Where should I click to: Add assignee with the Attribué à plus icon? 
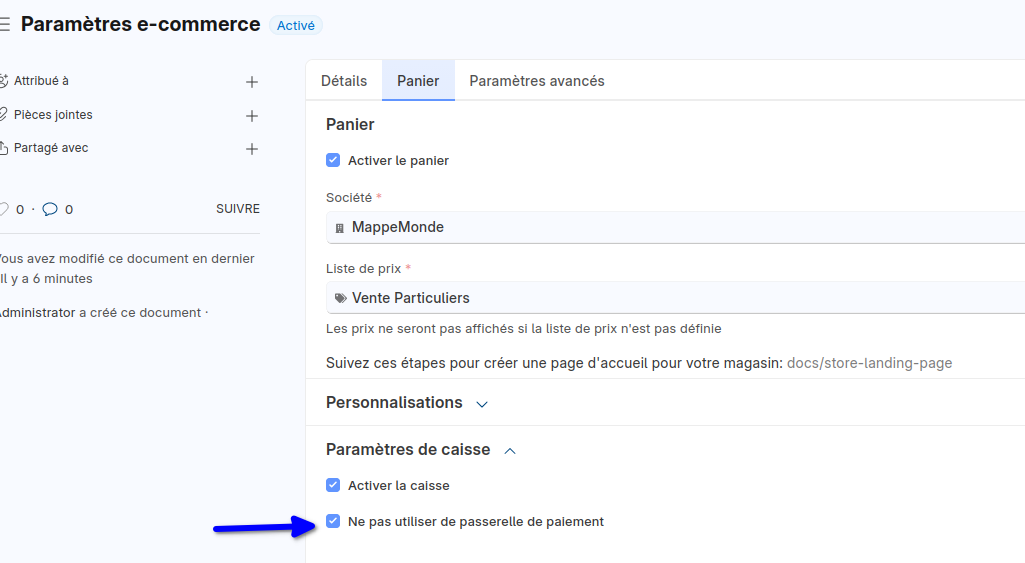pyautogui.click(x=252, y=82)
